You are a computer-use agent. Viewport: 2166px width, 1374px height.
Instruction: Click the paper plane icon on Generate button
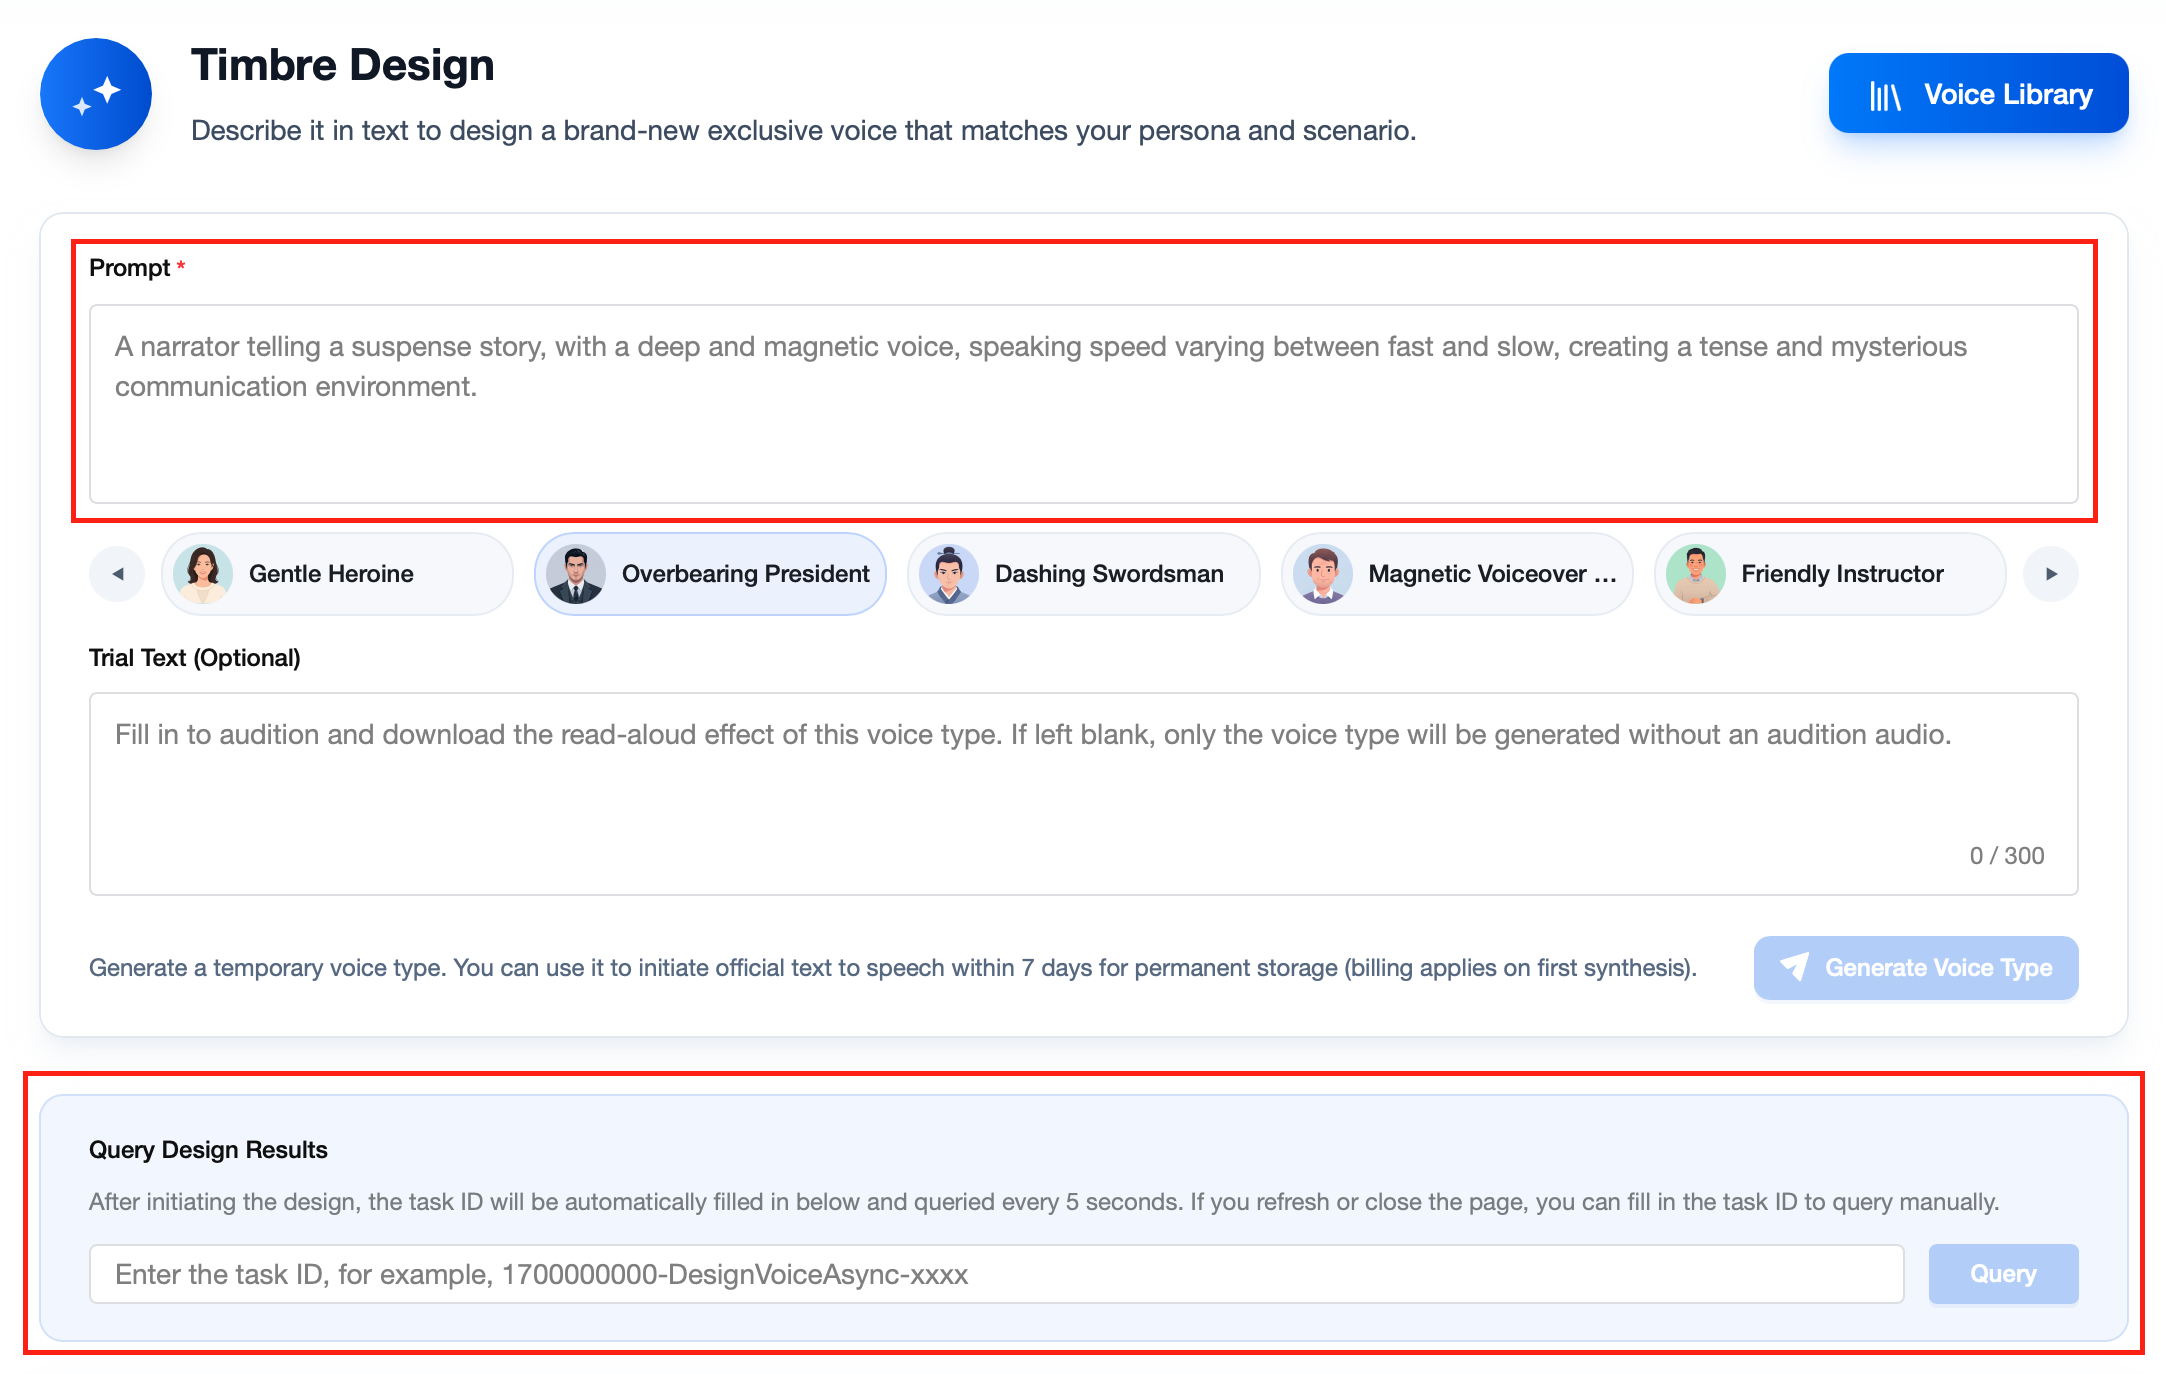(1795, 967)
